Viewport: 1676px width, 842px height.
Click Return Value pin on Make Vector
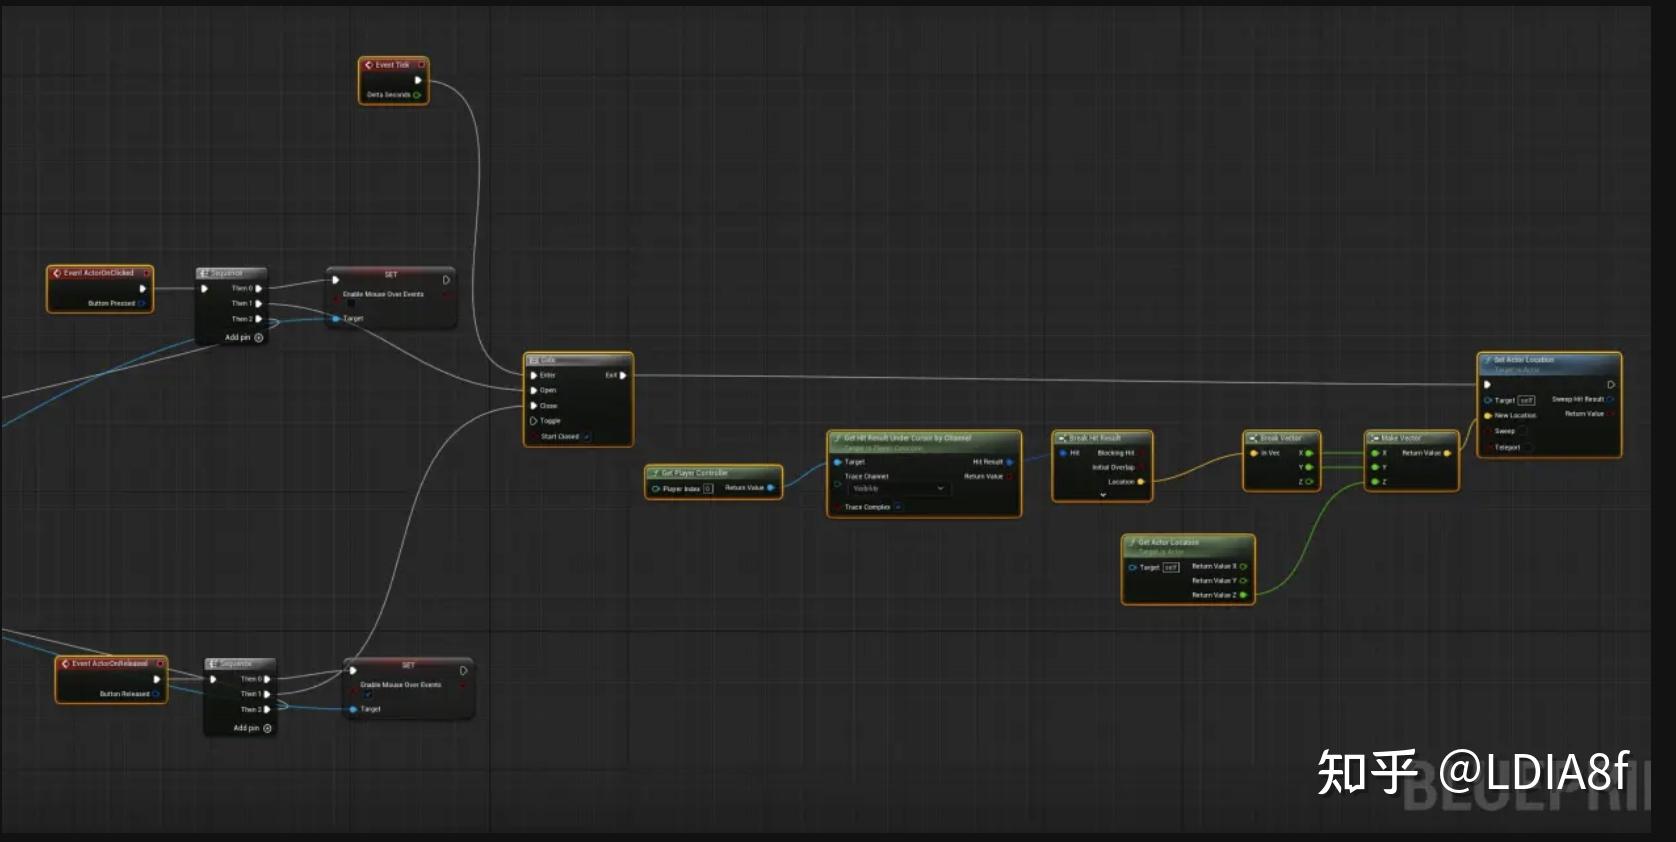(x=1447, y=453)
